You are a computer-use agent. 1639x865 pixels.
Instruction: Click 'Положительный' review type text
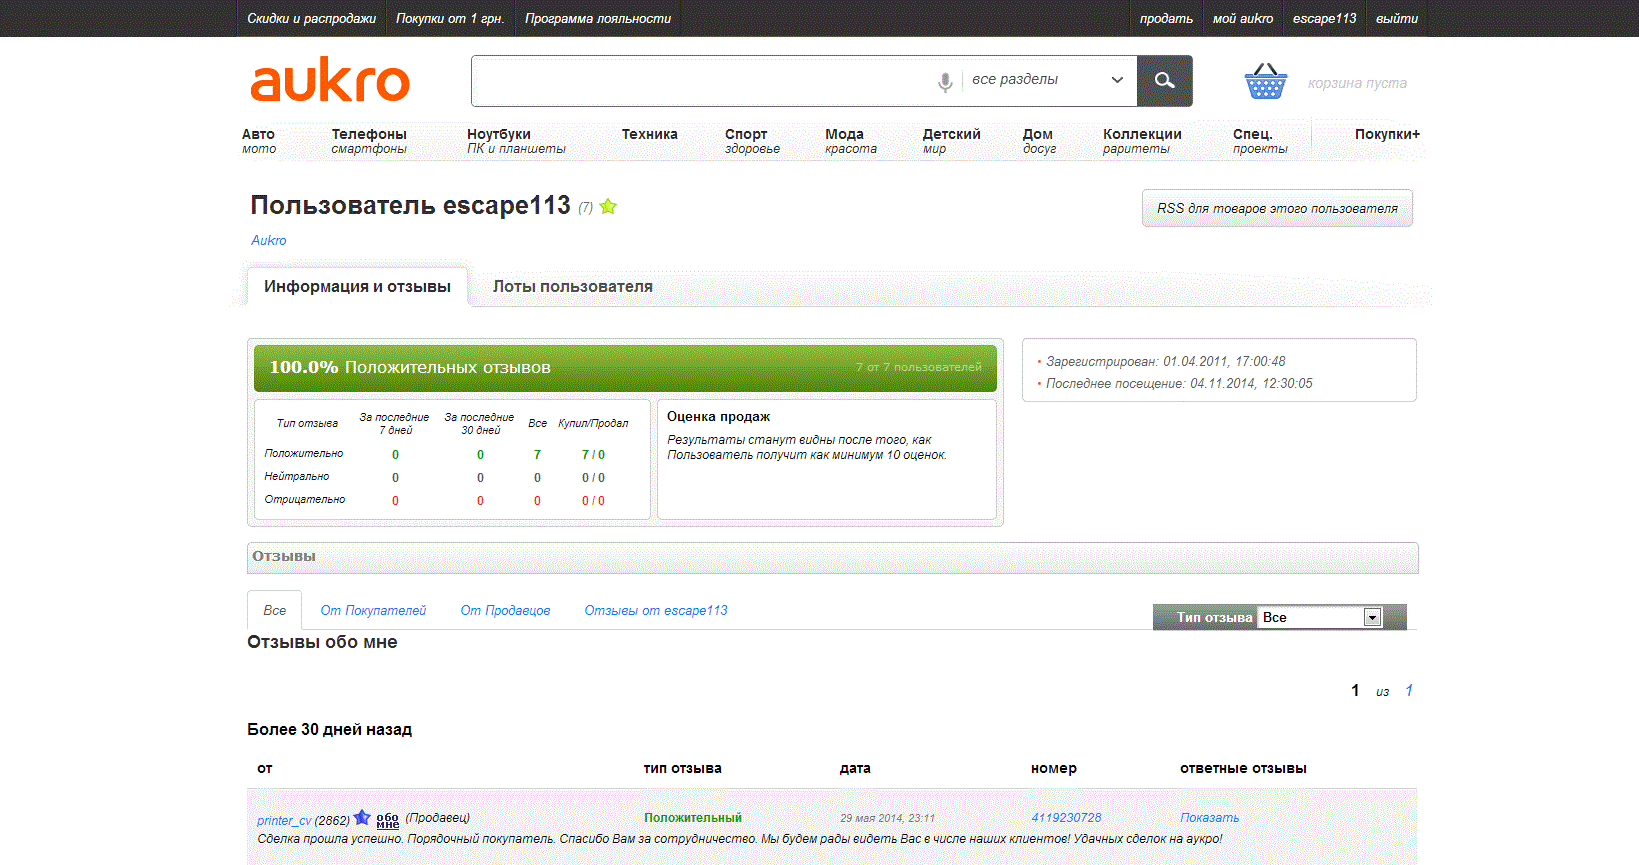(693, 818)
